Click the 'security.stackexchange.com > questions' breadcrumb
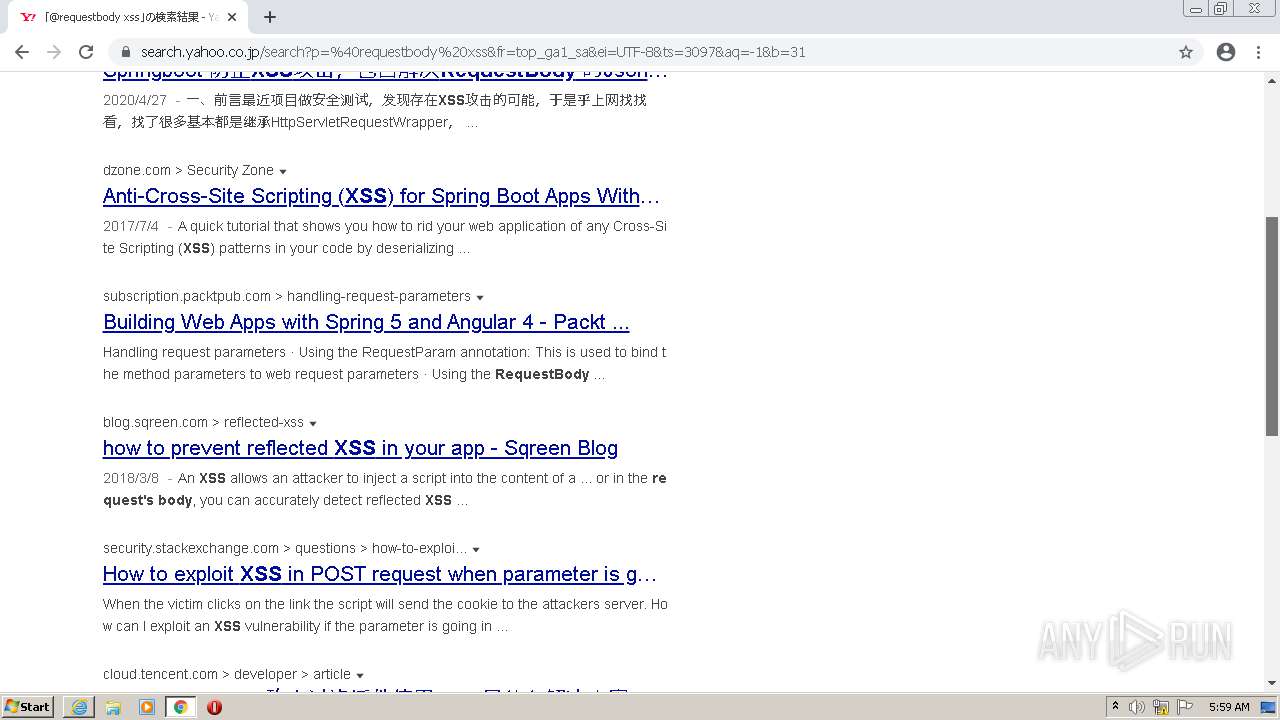This screenshot has height=720, width=1280. [x=285, y=548]
